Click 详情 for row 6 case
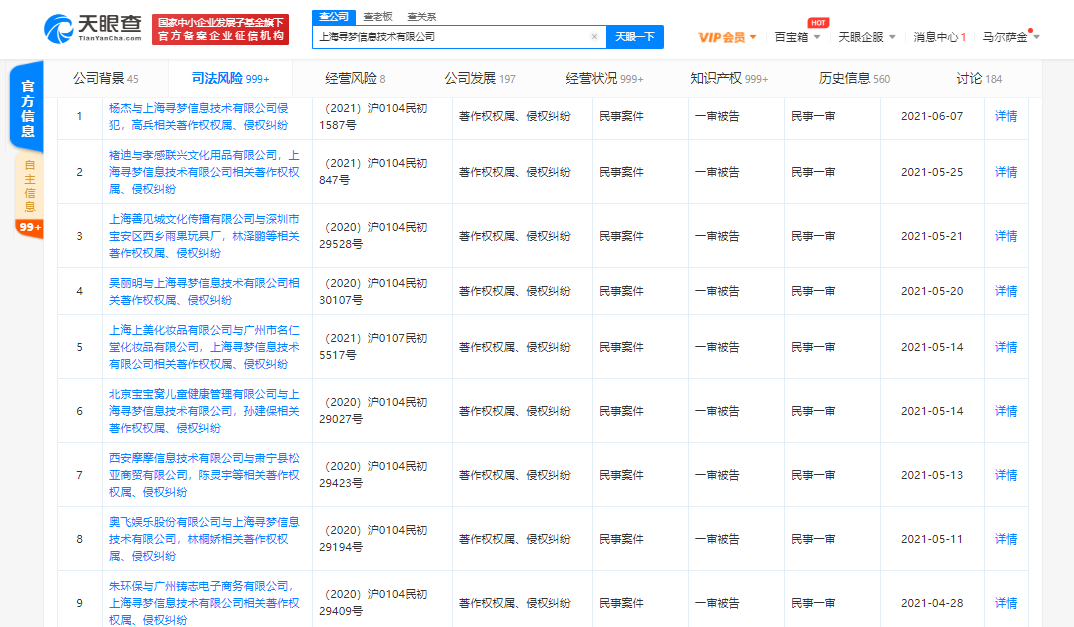1074x627 pixels. click(1006, 411)
